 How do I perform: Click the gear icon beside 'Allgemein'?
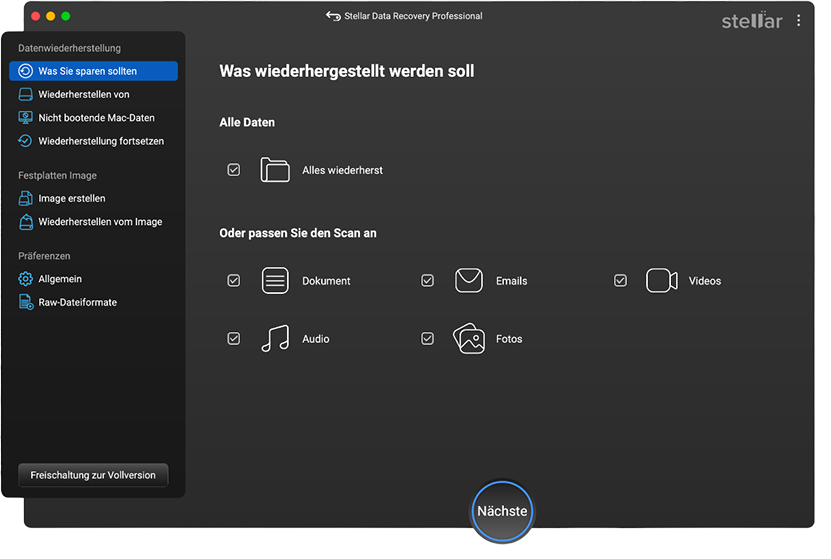pyautogui.click(x=25, y=279)
